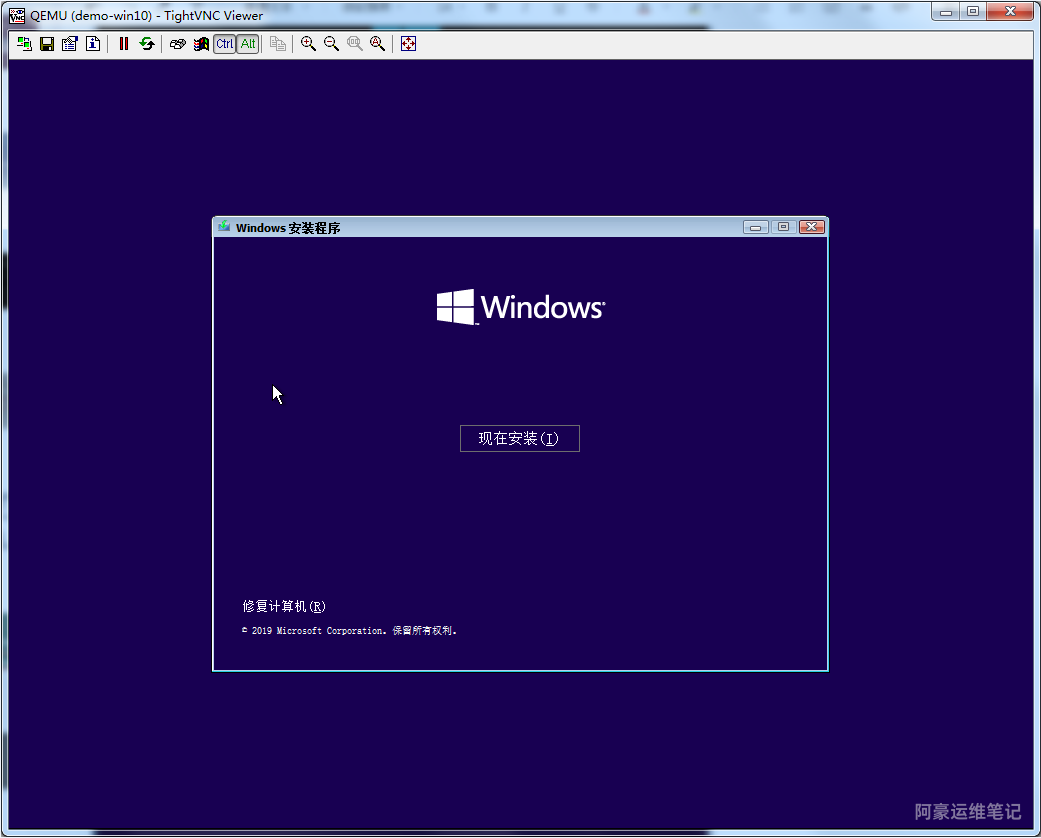
Task: Minimize the TightVNC Viewer window
Action: click(x=945, y=11)
